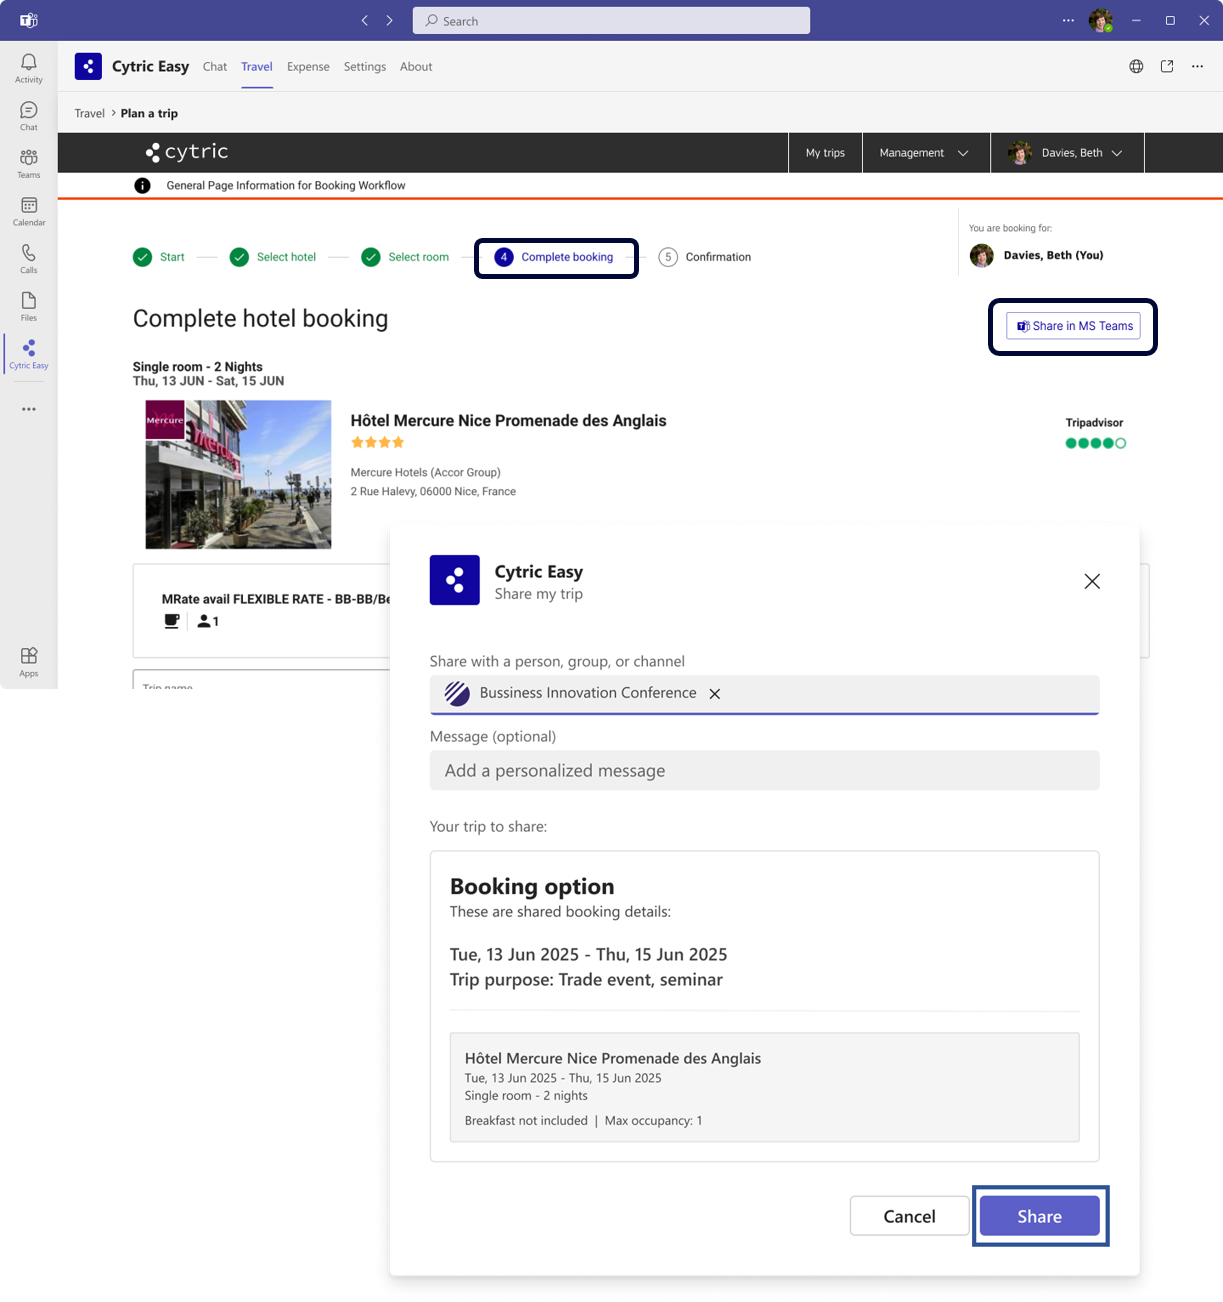This screenshot has width=1223, height=1302.
Task: Click the Share button in dialog
Action: 1039,1216
